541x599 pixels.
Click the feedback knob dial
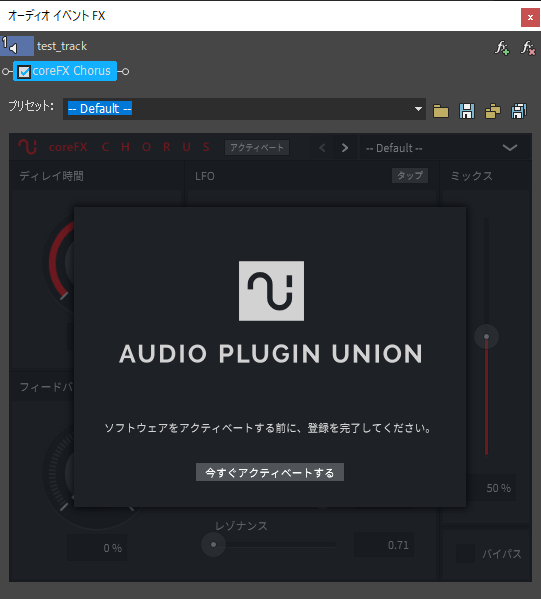point(59,473)
